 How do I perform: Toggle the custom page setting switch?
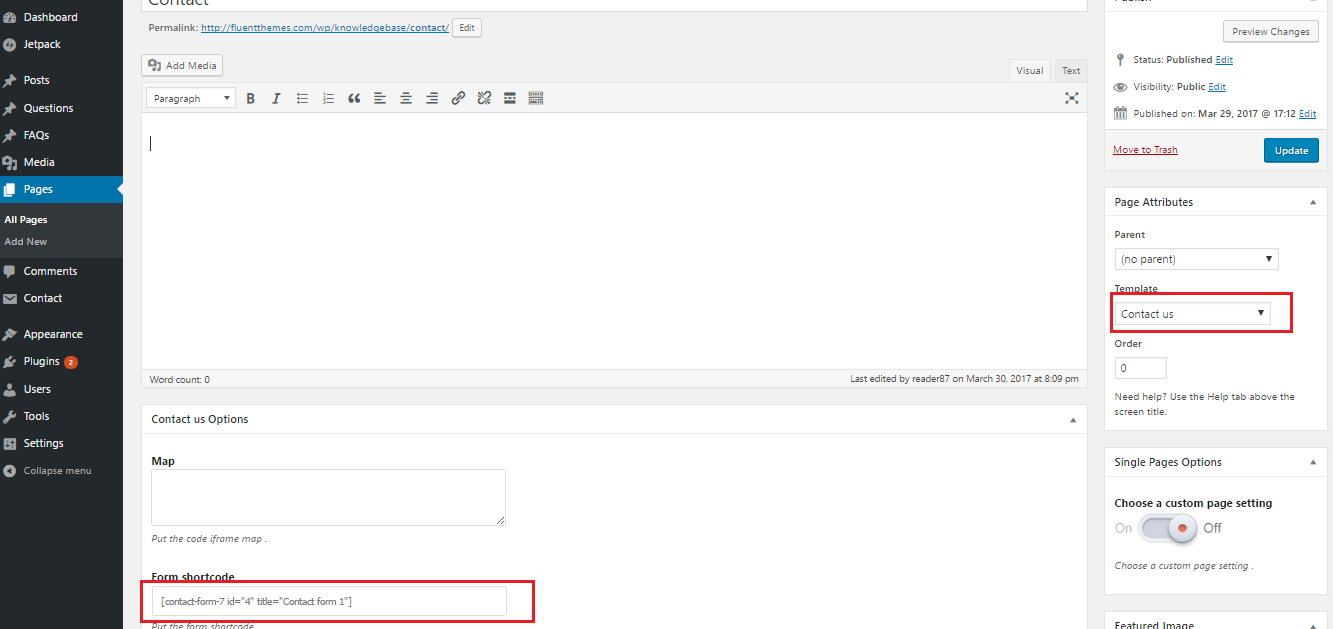click(1167, 528)
